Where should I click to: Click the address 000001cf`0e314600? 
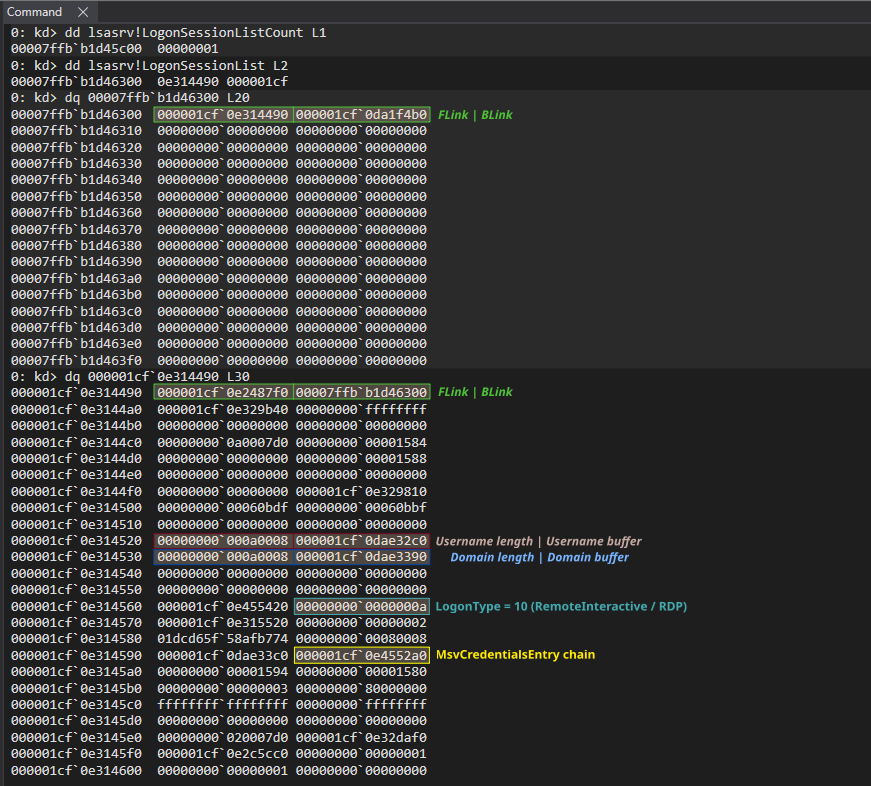[x=76, y=770]
